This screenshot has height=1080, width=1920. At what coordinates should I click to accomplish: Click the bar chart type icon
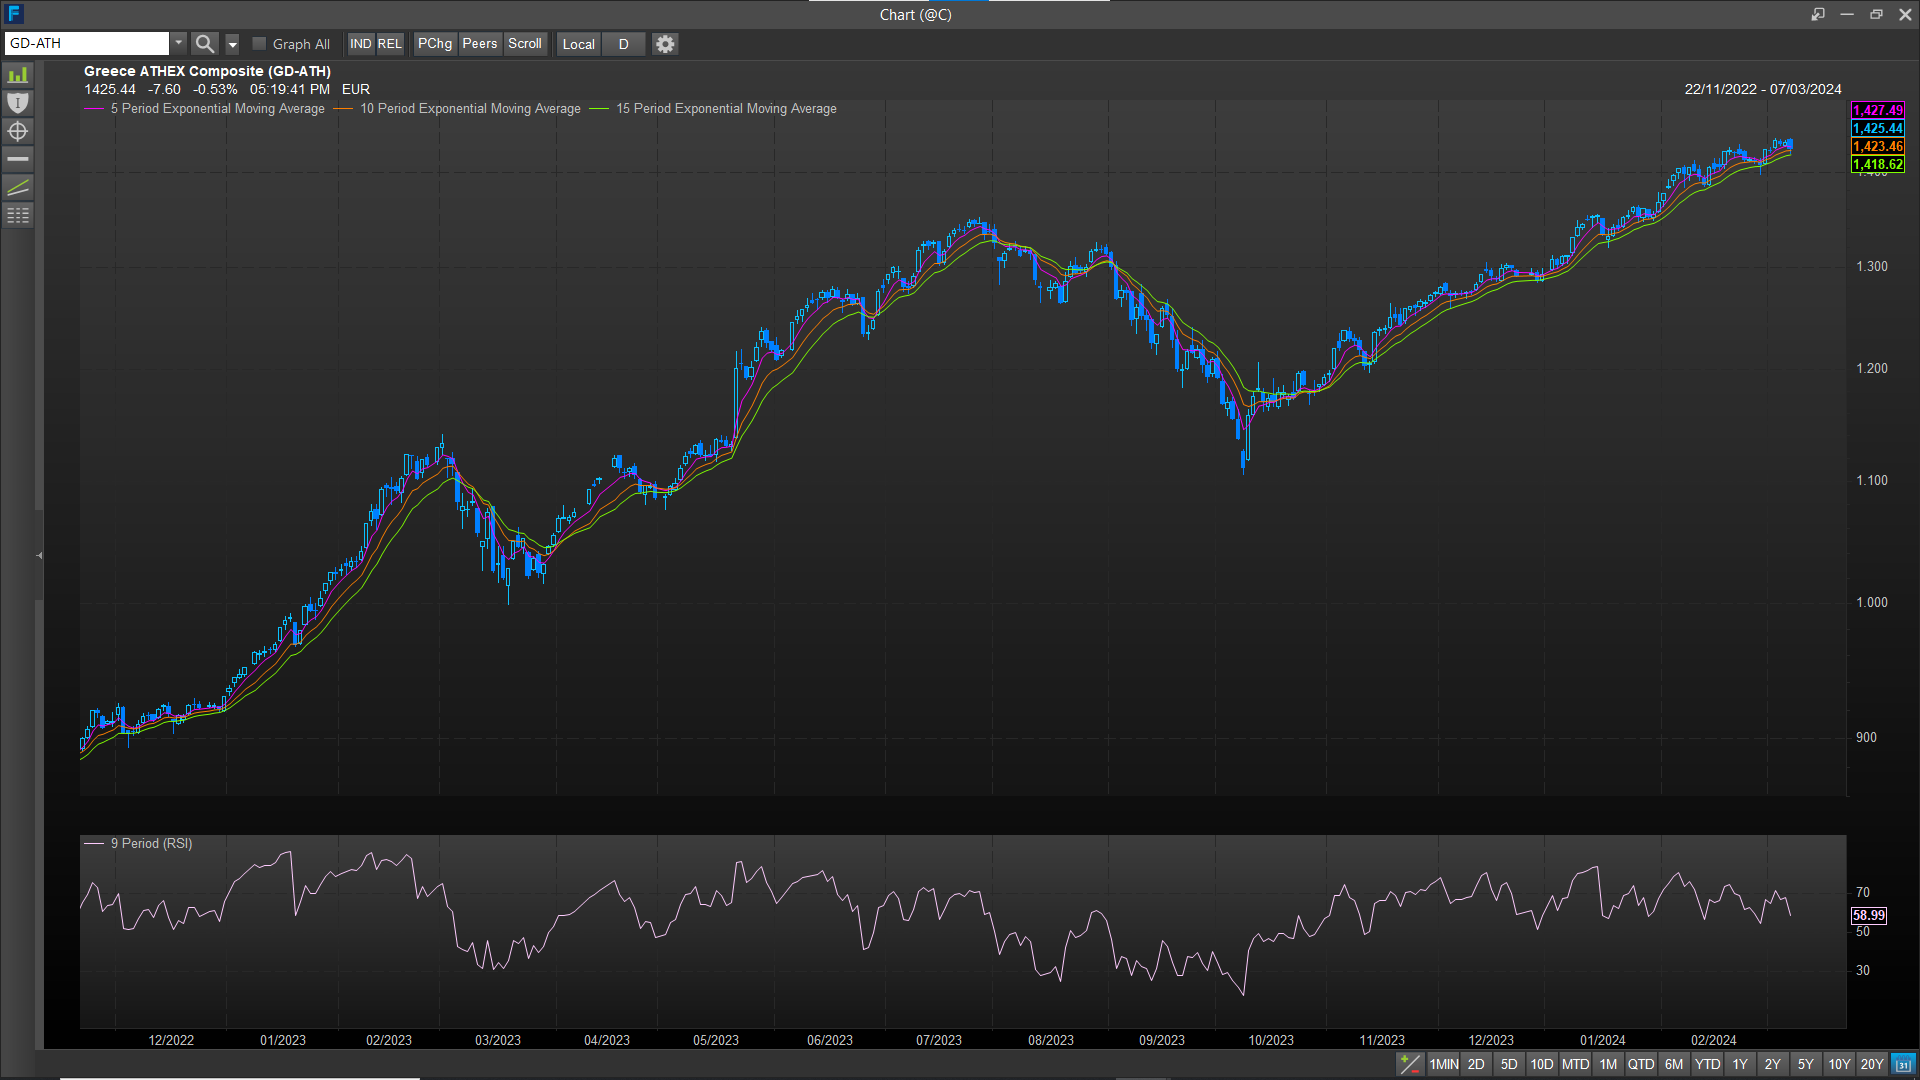18,76
